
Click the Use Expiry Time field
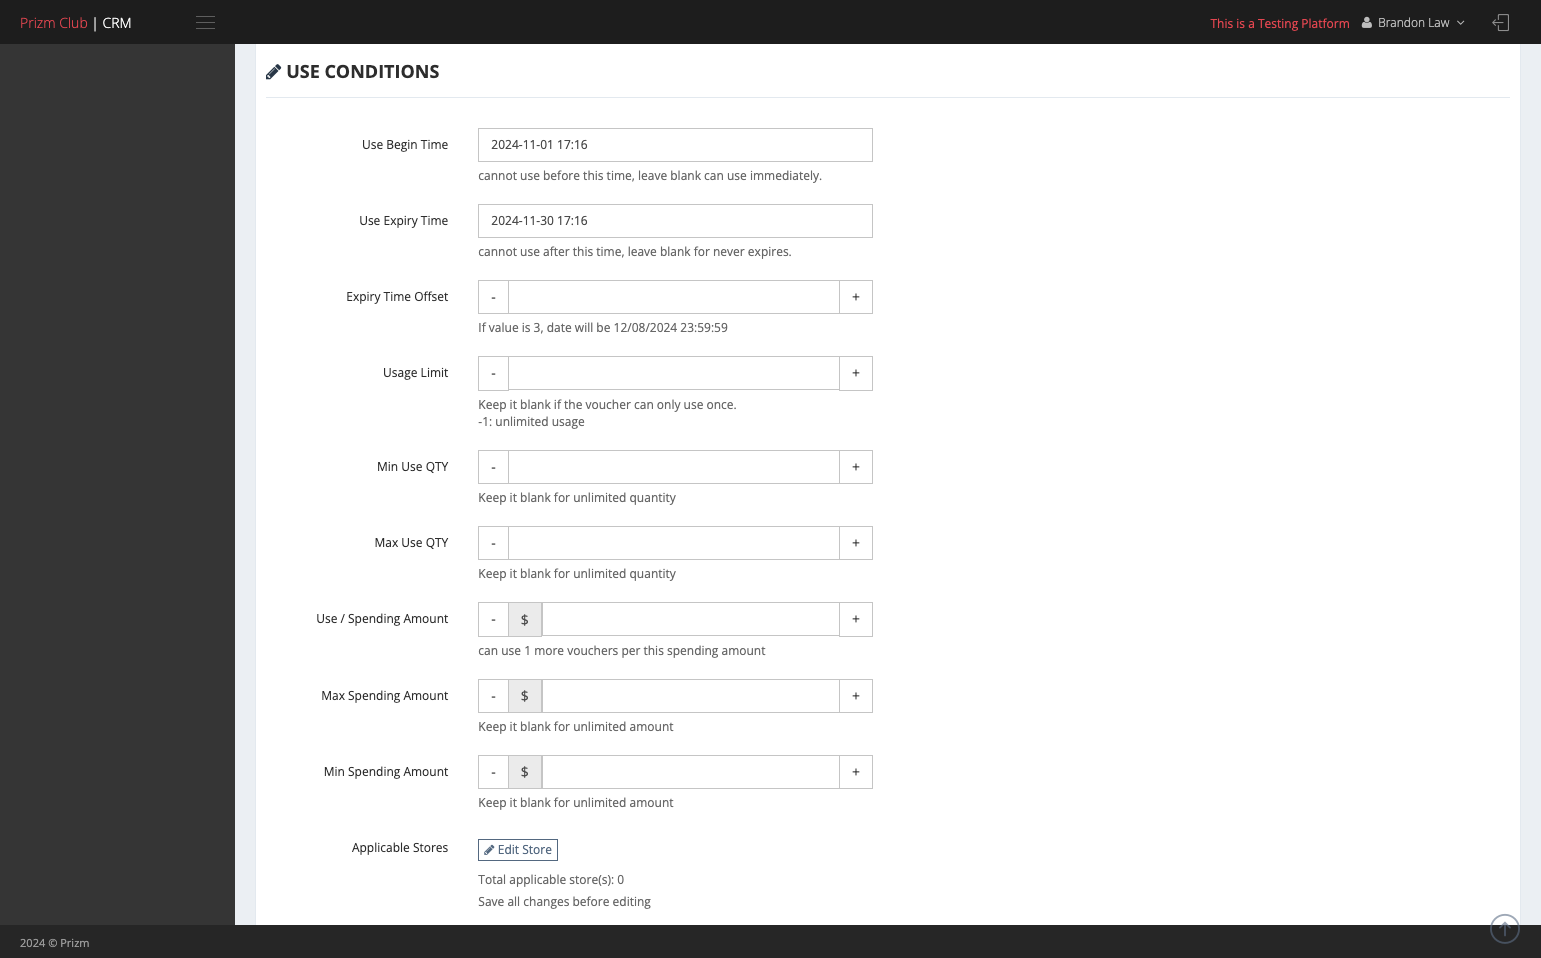(x=675, y=221)
